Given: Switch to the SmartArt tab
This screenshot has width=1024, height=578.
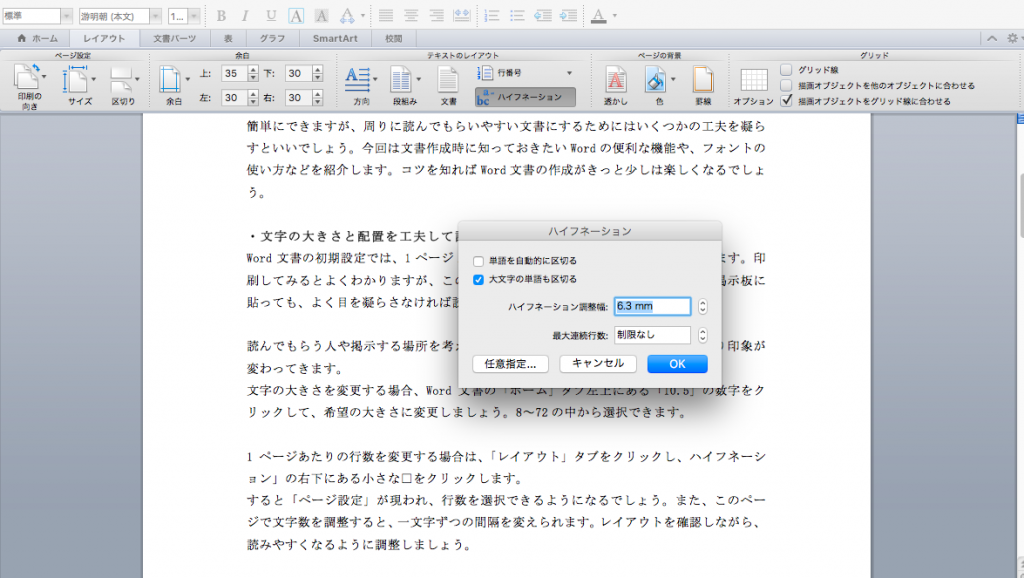Looking at the screenshot, I should (335, 39).
